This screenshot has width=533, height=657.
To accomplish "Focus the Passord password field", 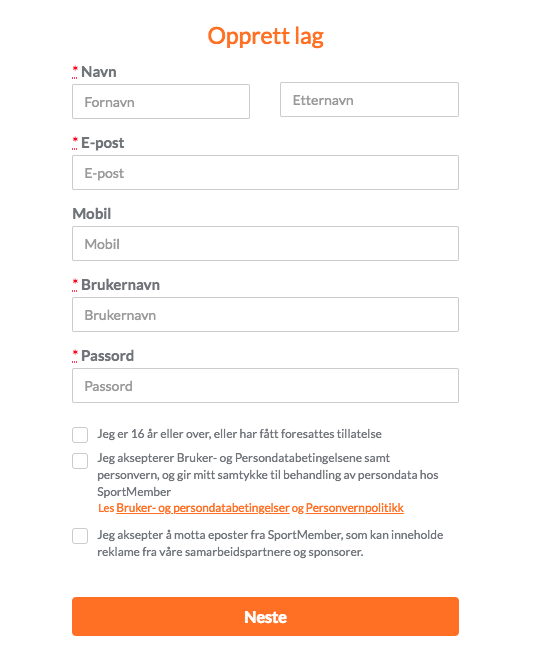I will pos(265,385).
